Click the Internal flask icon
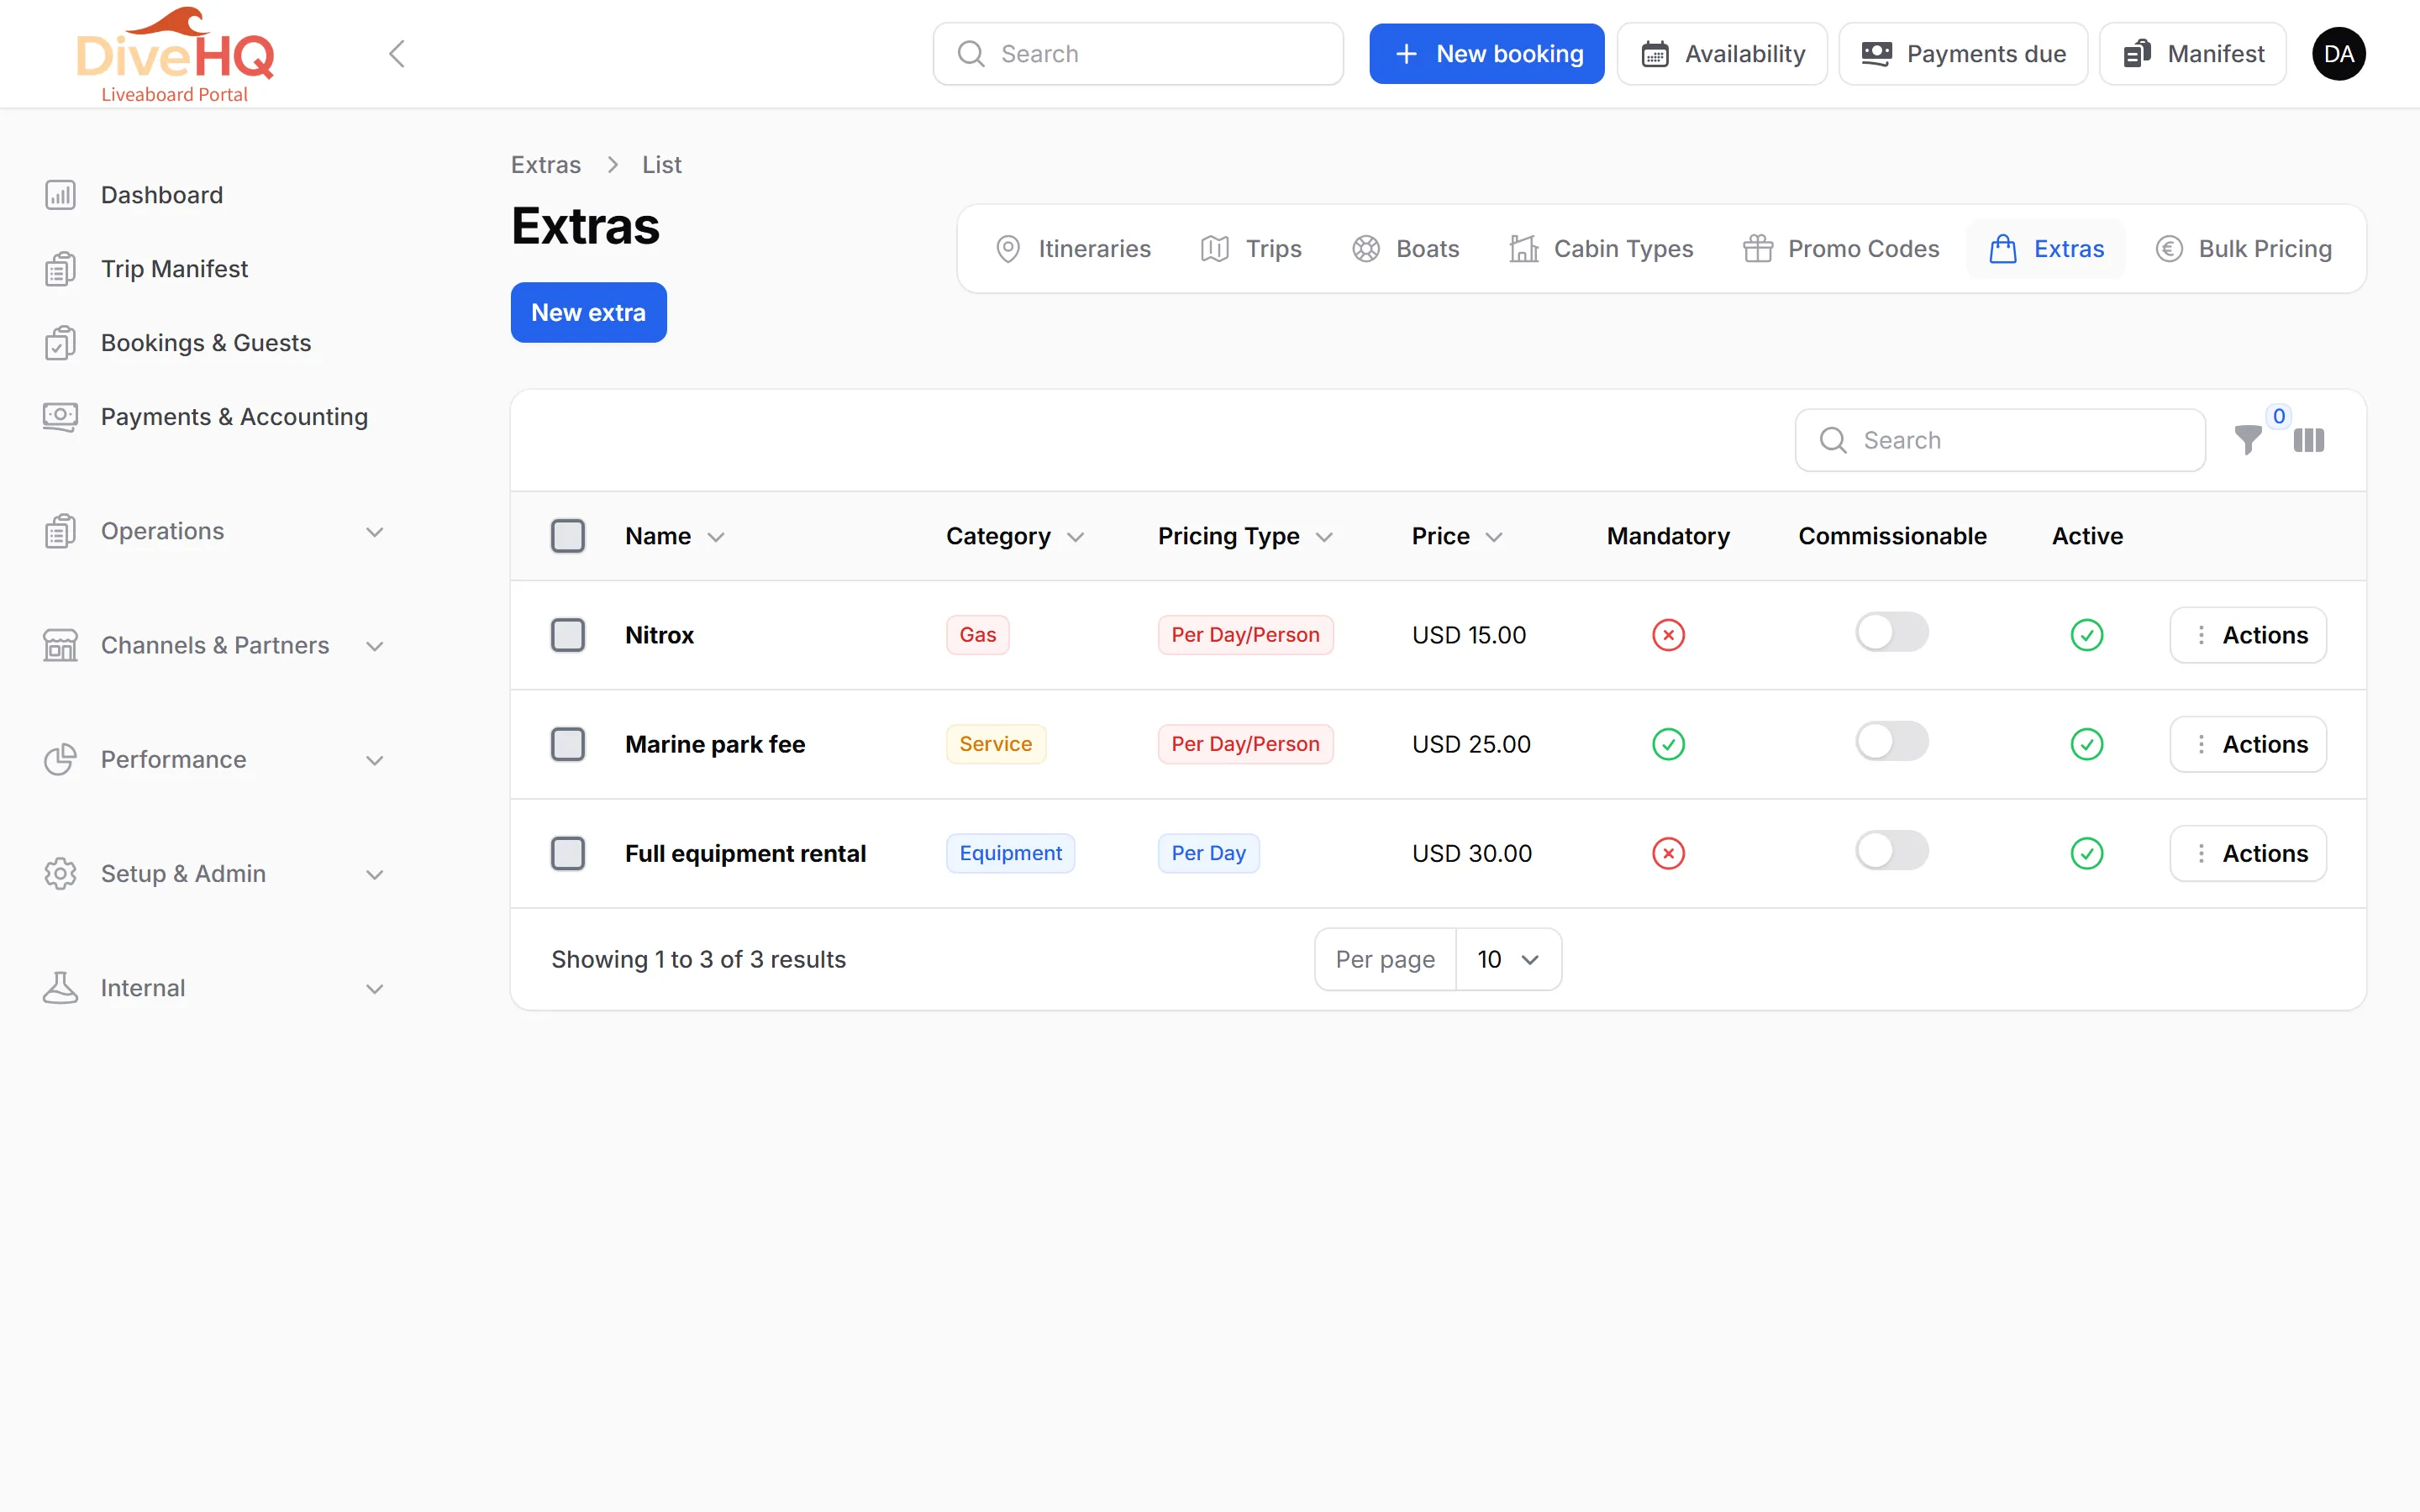Image resolution: width=2420 pixels, height=1512 pixels. [60, 988]
